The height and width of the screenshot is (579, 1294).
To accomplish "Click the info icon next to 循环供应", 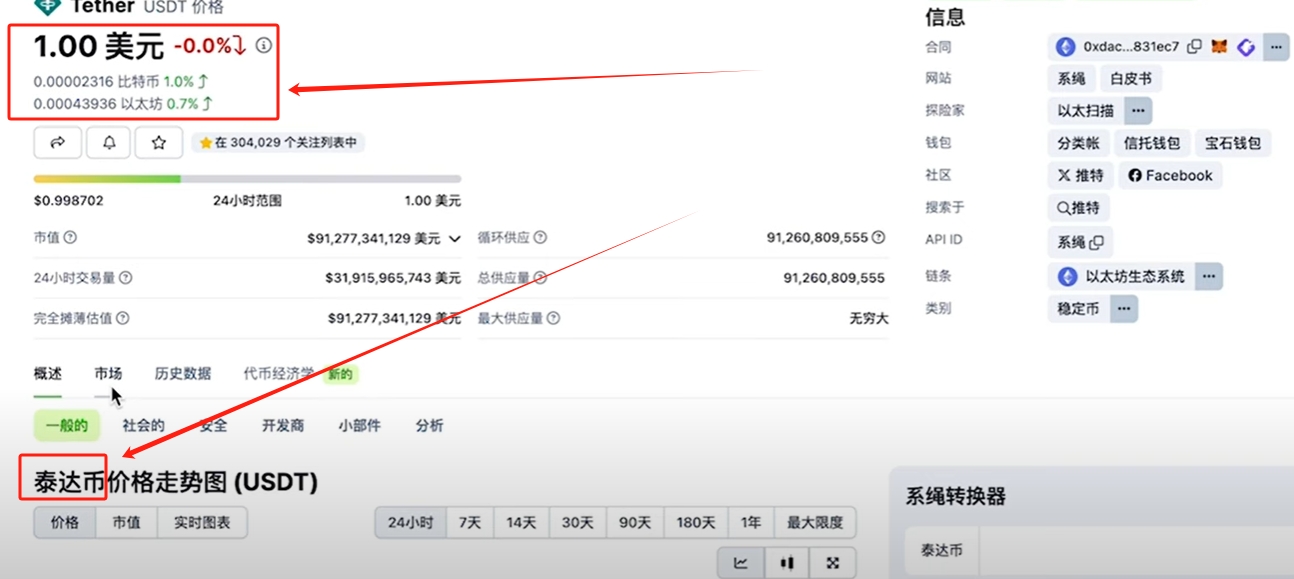I will point(540,238).
